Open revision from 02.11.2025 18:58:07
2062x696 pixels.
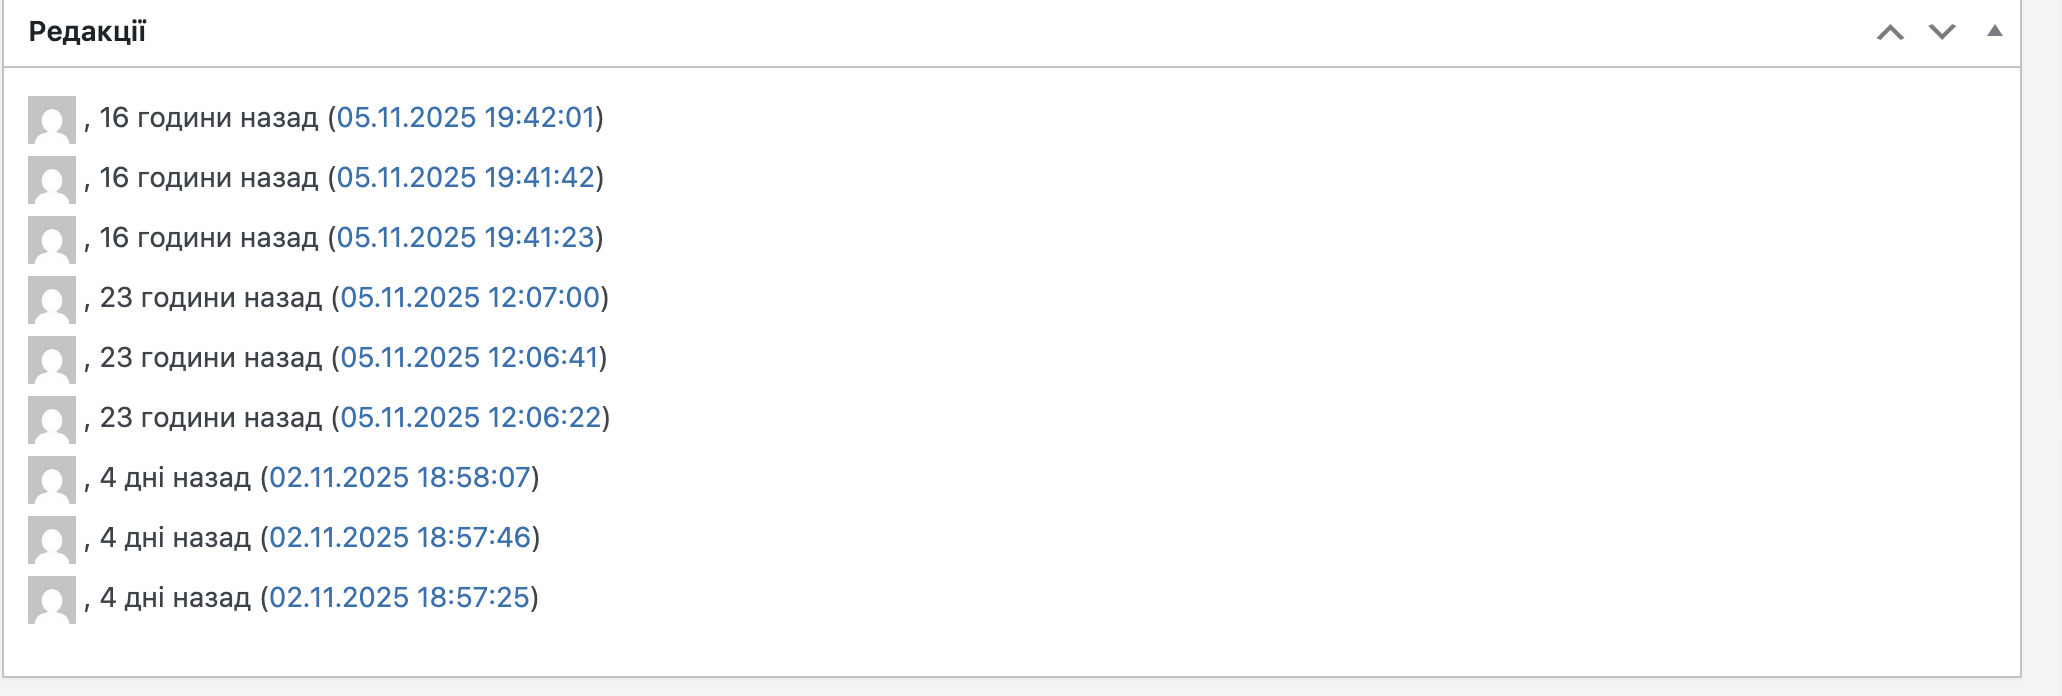[x=400, y=478]
